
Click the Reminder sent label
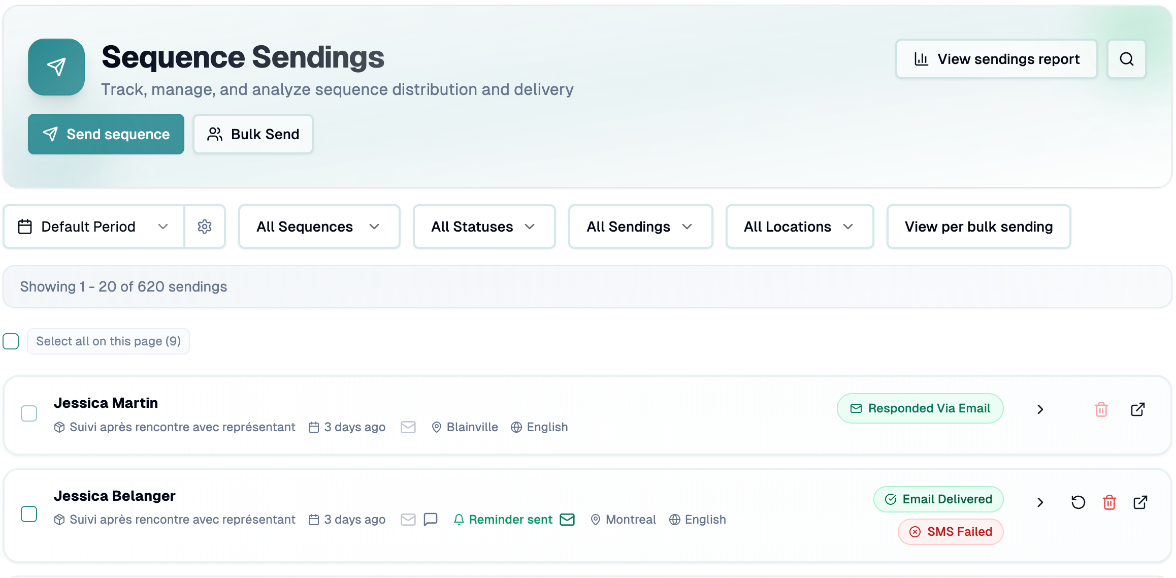pyautogui.click(x=511, y=520)
